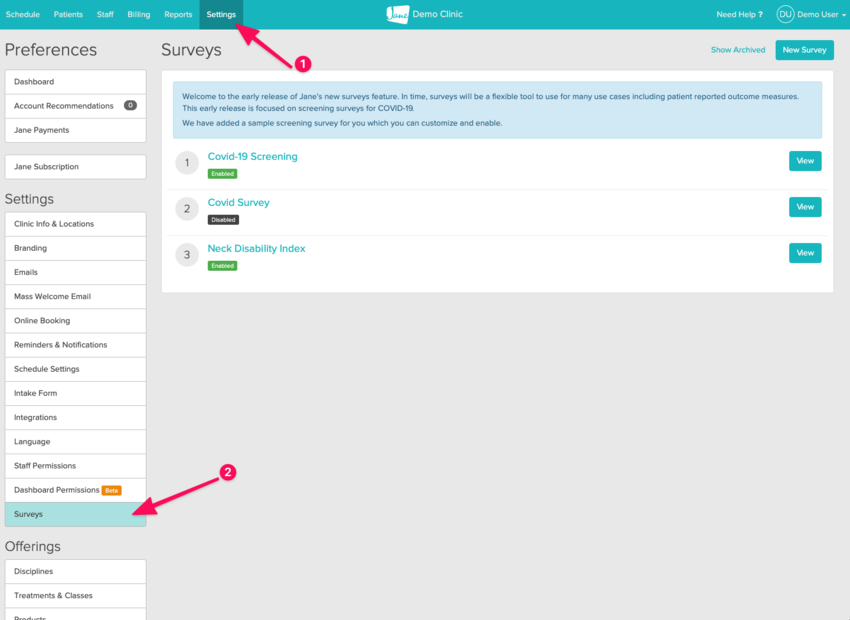850x620 pixels.
Task: Show archived surveys
Action: (x=738, y=50)
